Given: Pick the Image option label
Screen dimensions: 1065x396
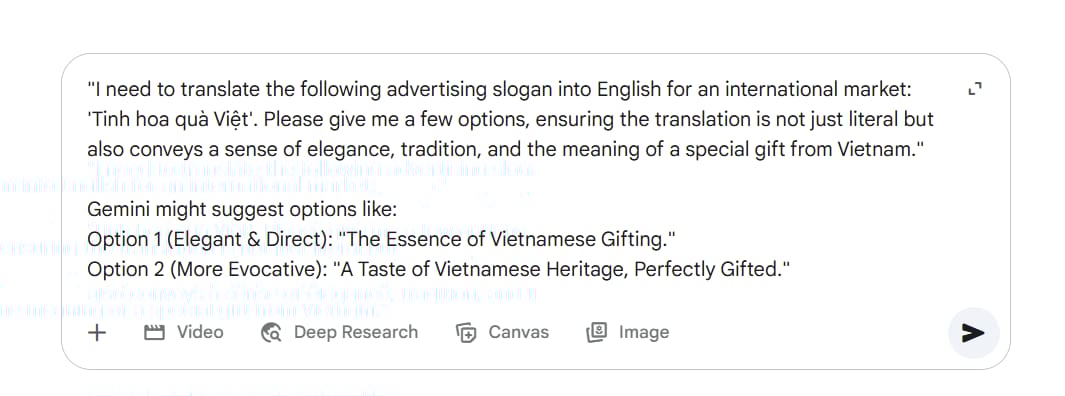Looking at the screenshot, I should (644, 332).
